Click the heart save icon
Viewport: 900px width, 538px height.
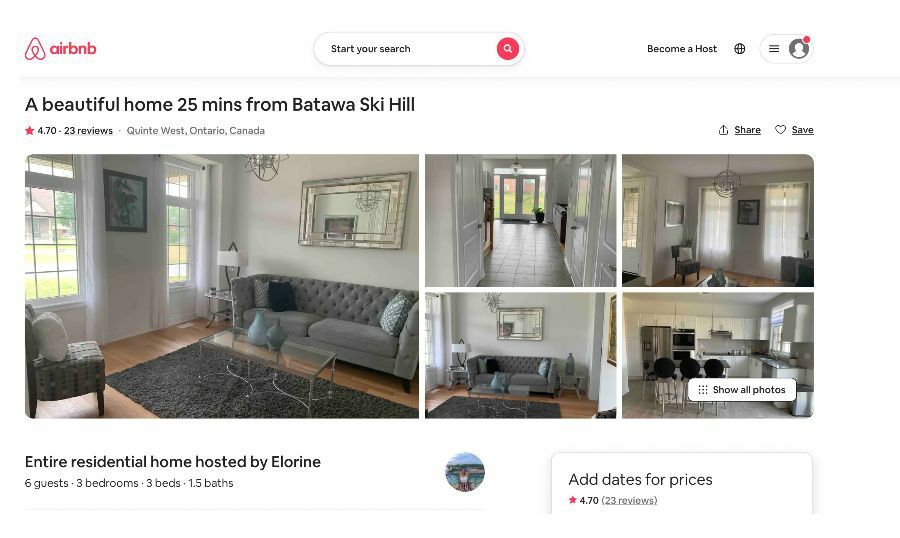coord(780,130)
